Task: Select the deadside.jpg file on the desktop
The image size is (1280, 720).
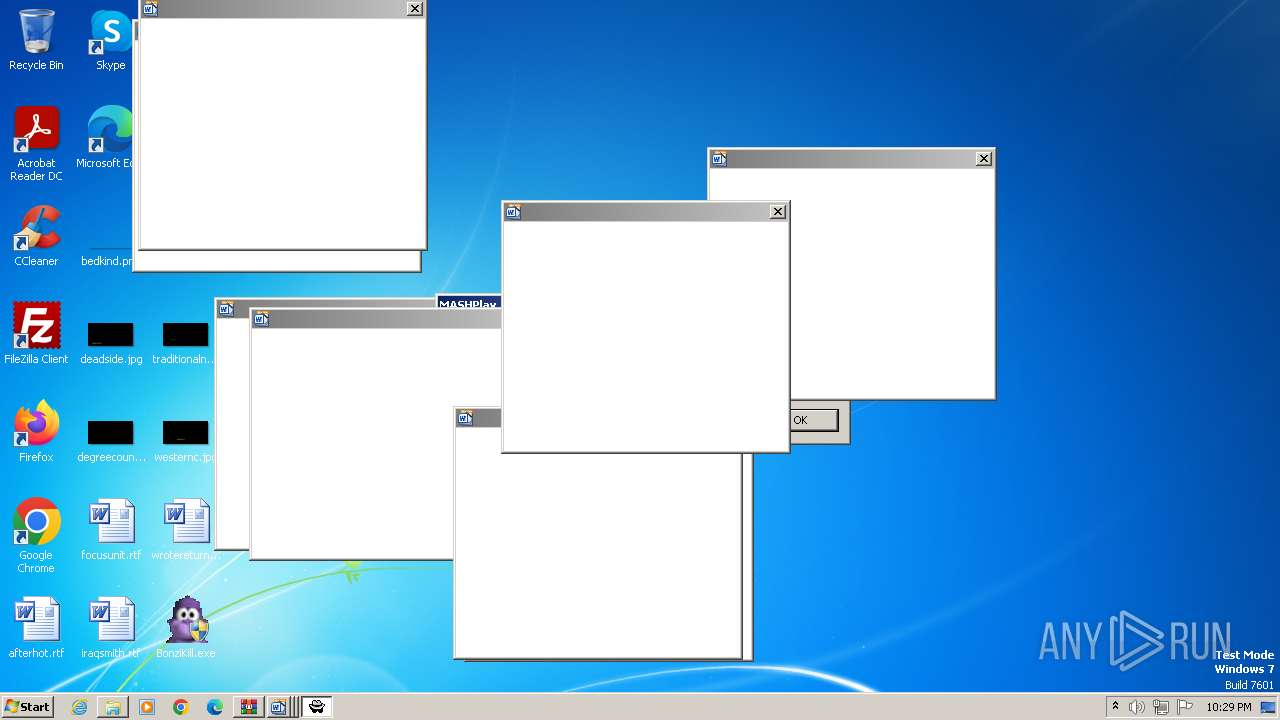Action: tap(111, 343)
